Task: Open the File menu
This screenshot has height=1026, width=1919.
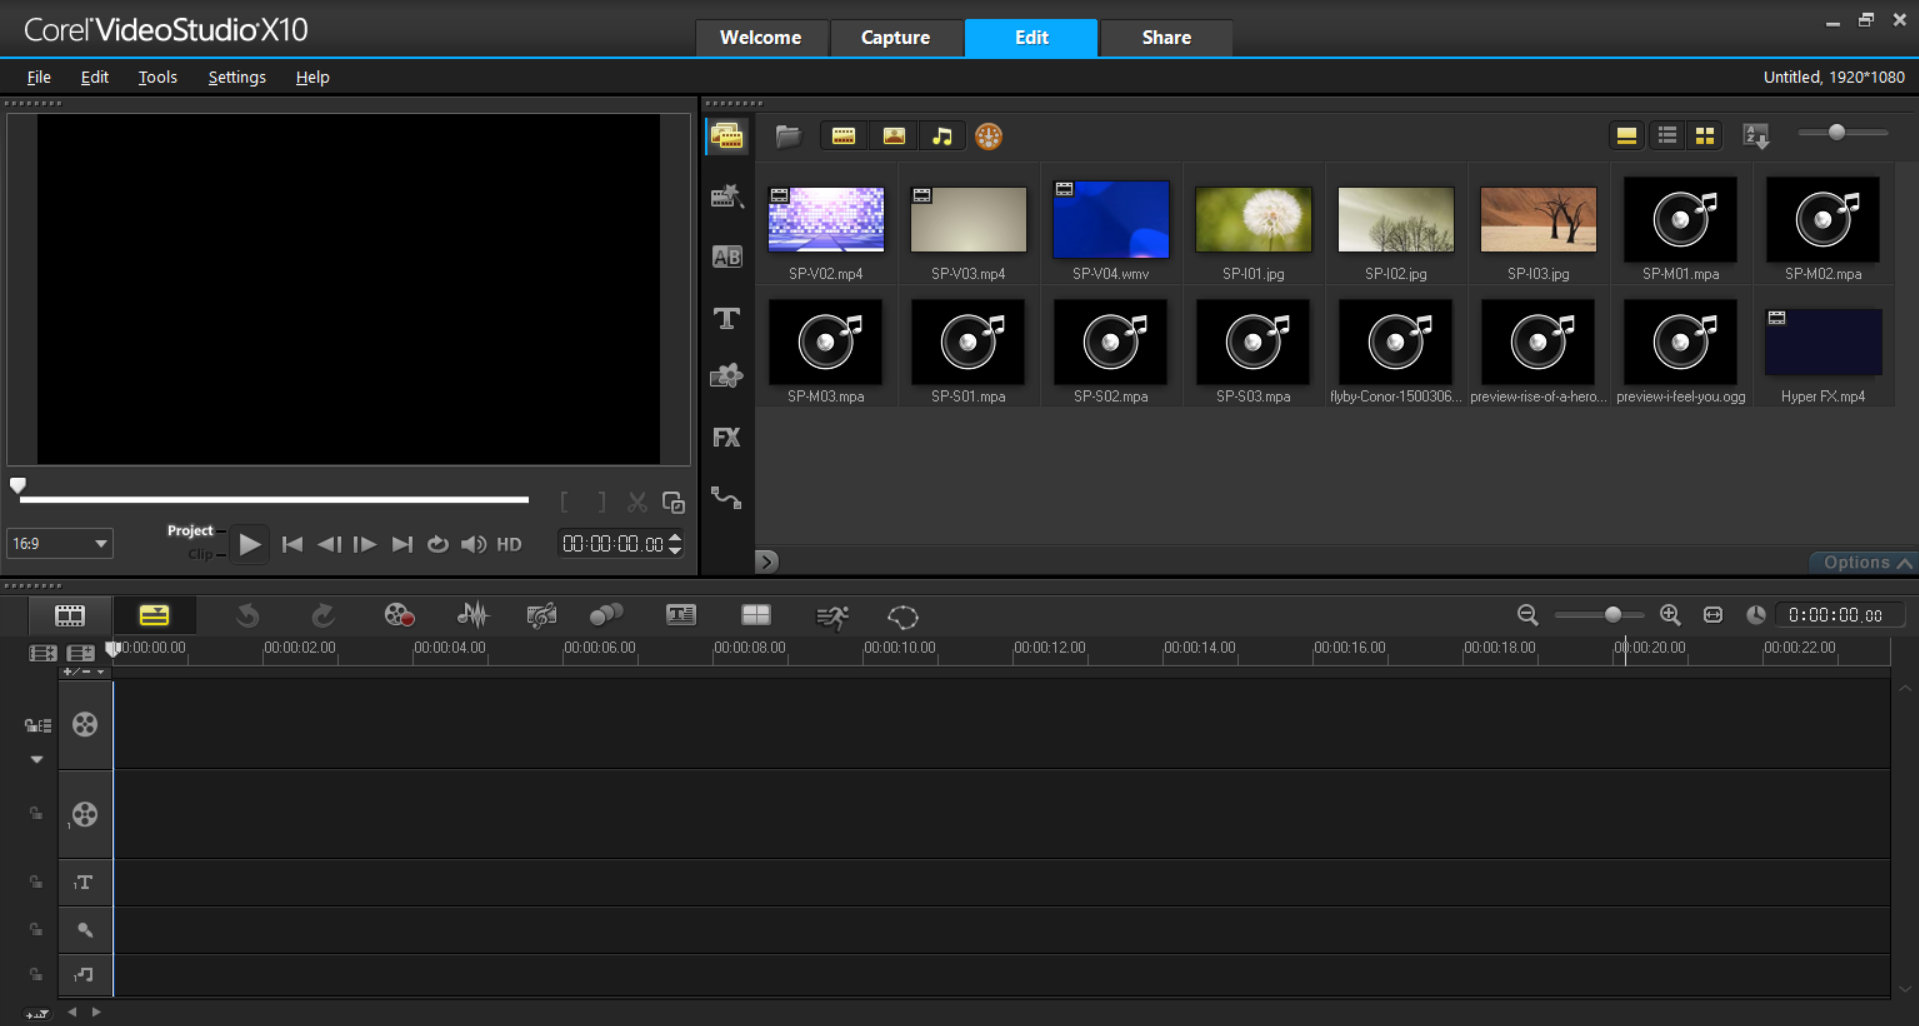Action: [x=39, y=77]
